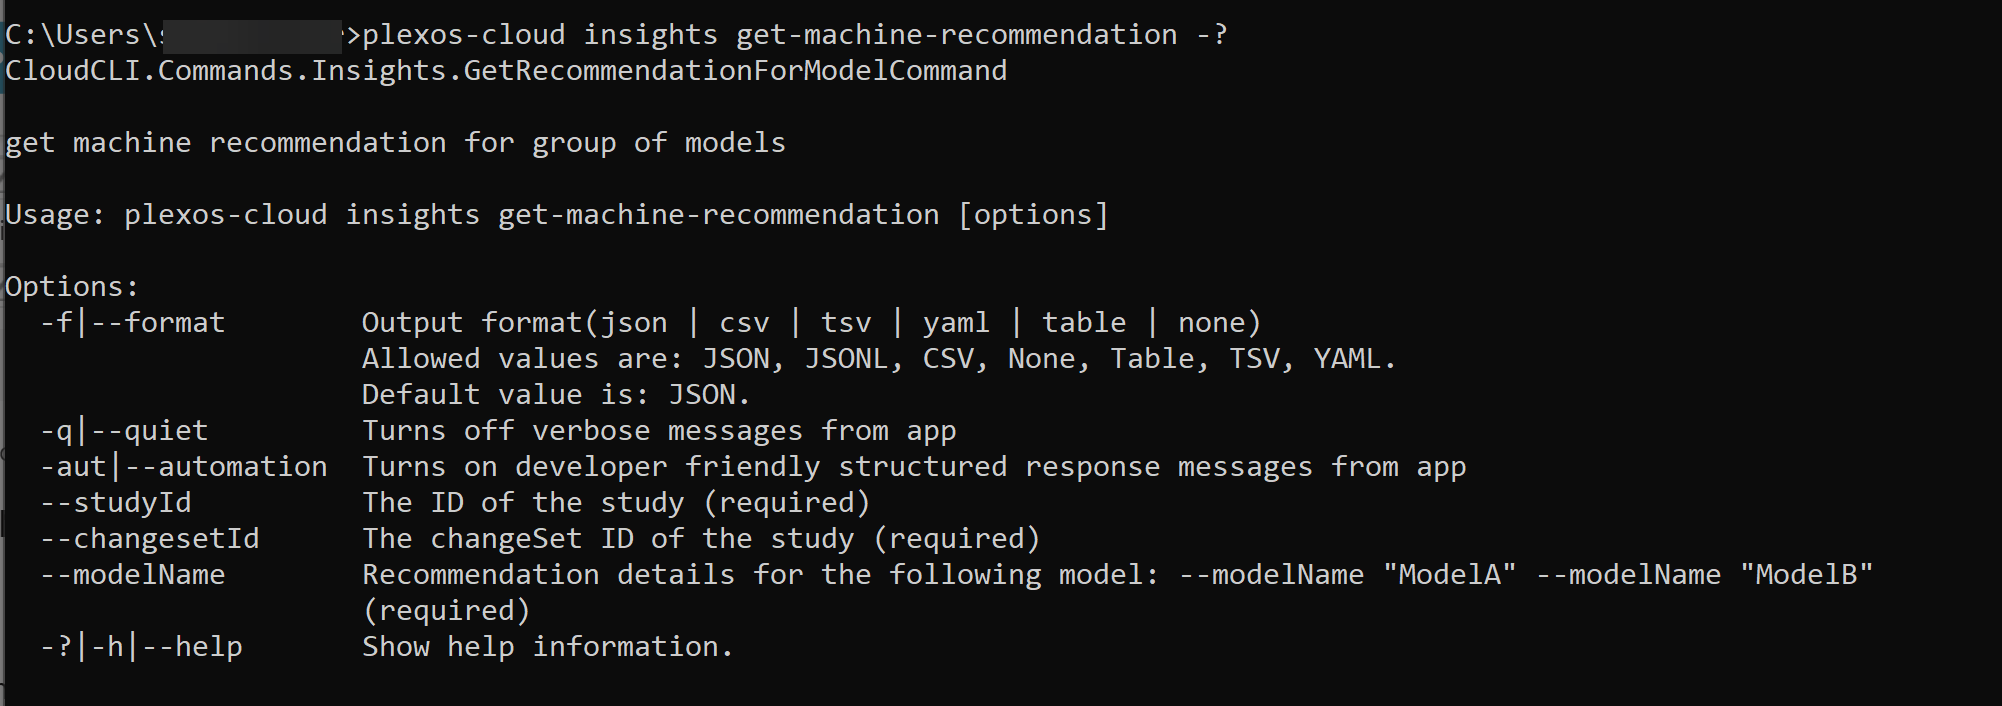
Task: Click the "ModelA" example value
Action: (x=1449, y=574)
